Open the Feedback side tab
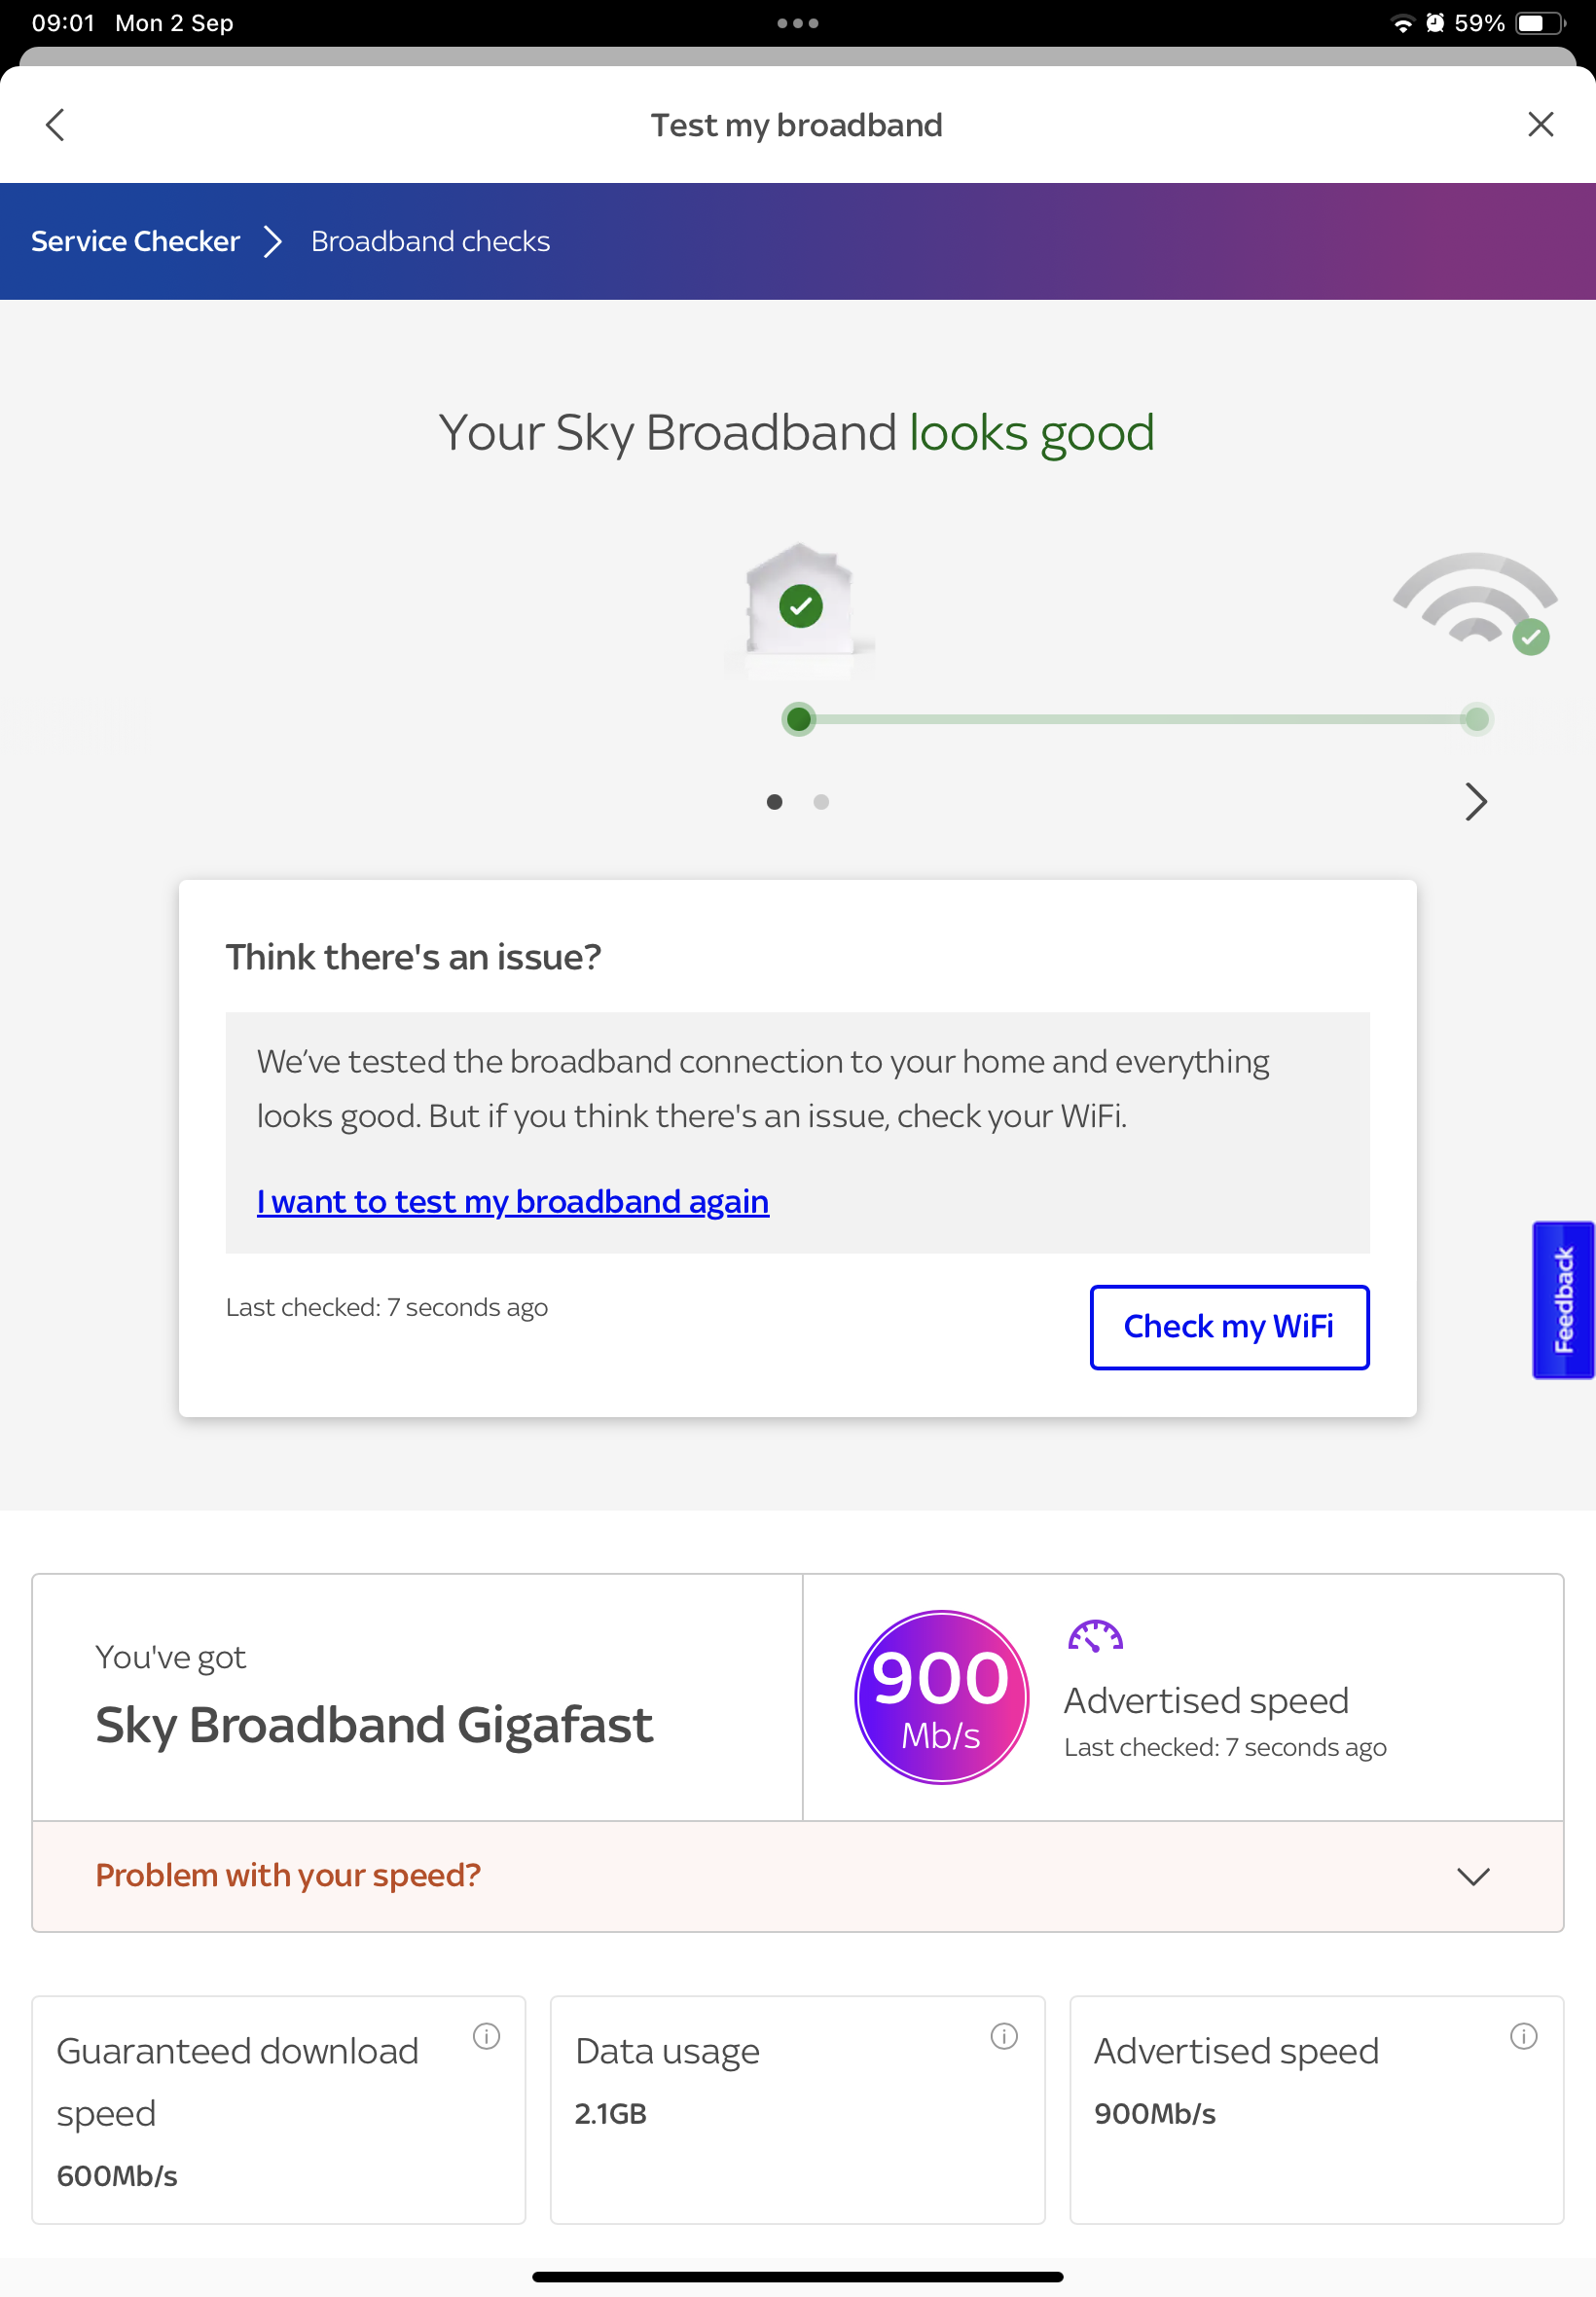The image size is (1596, 2297). tap(1563, 1299)
